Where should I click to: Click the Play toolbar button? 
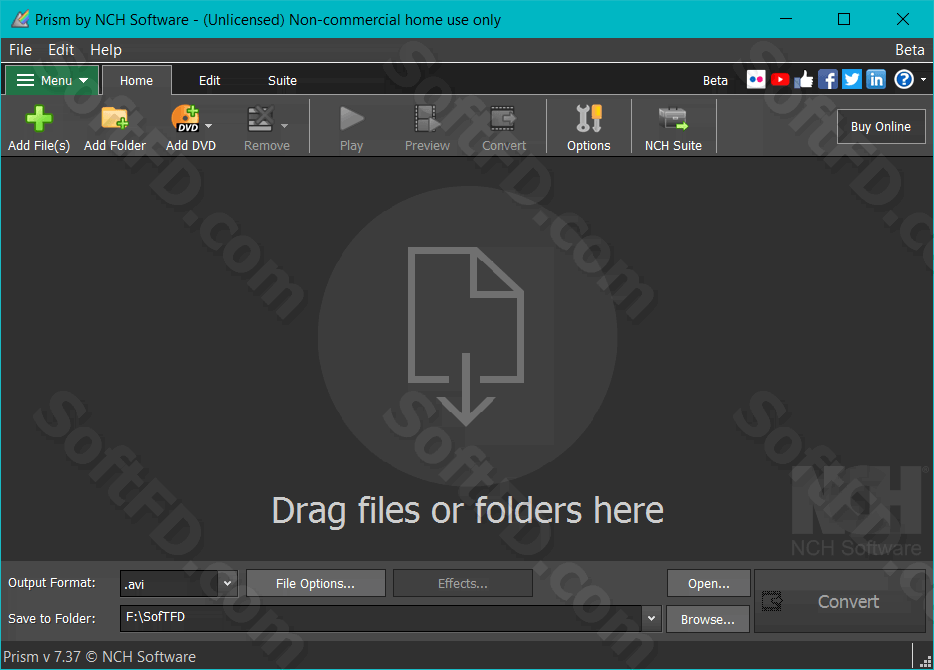coord(351,127)
